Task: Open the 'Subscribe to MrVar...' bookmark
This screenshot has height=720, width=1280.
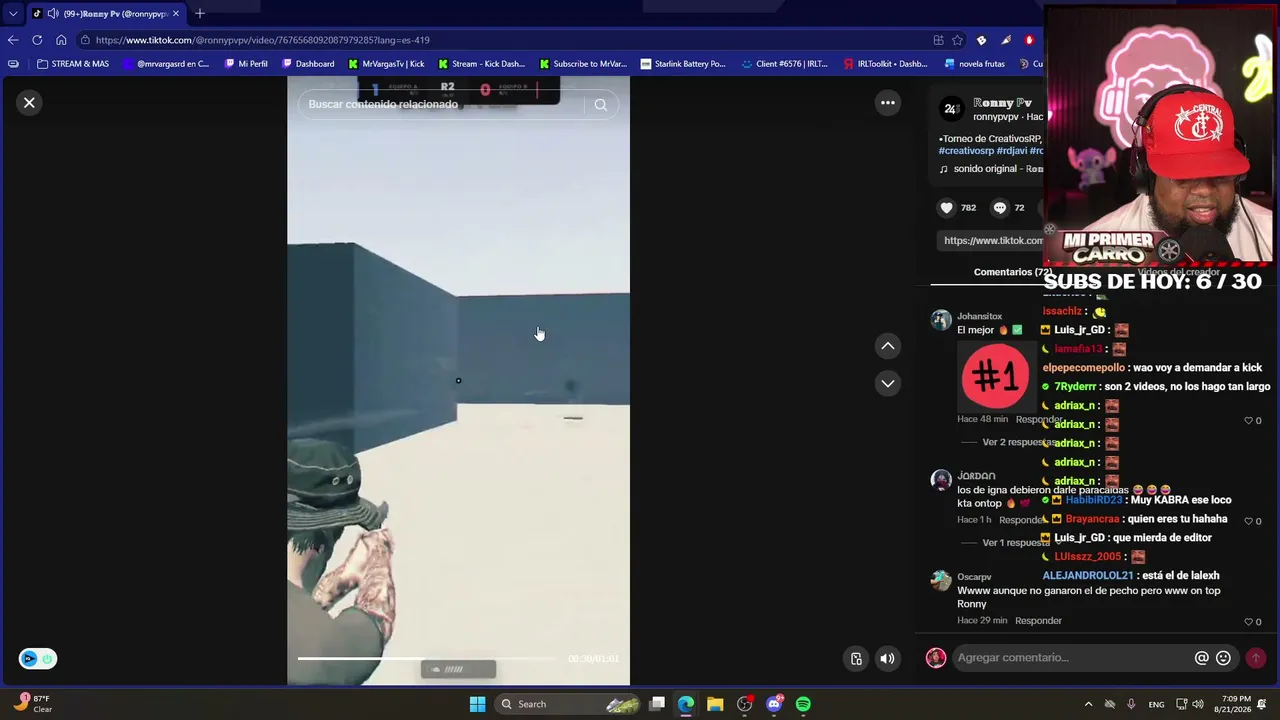Action: coord(582,64)
